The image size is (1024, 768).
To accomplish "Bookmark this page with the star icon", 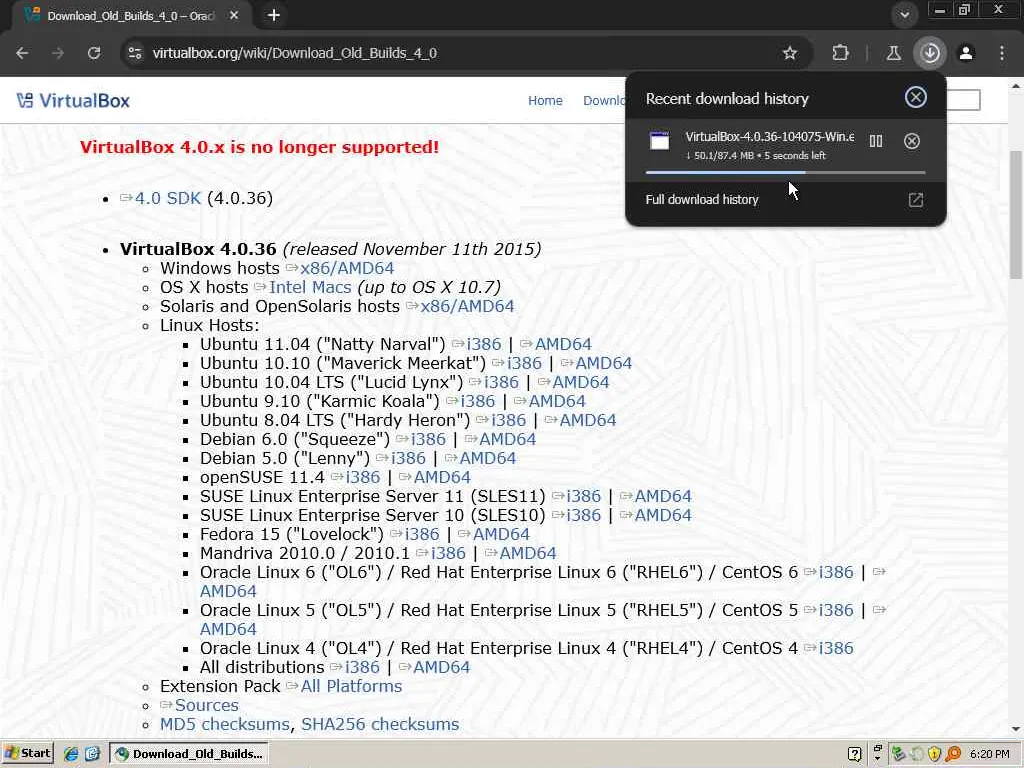I will [790, 53].
